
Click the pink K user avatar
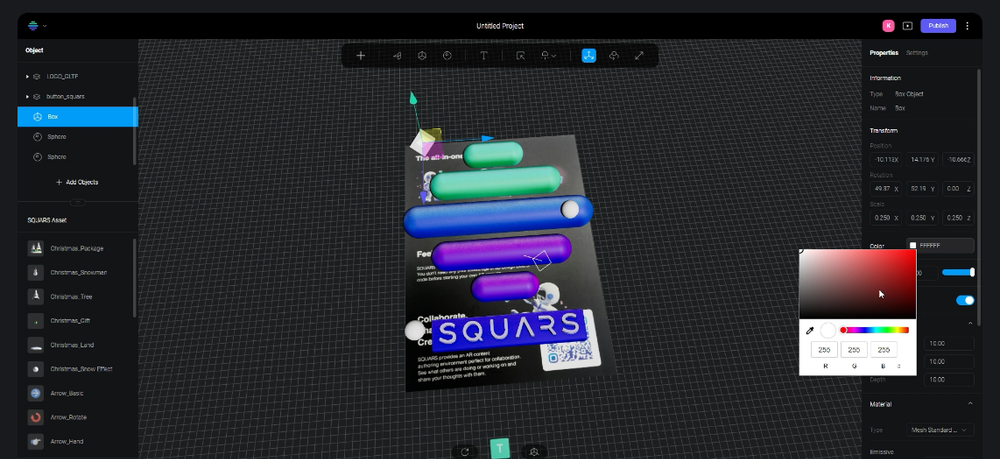888,26
